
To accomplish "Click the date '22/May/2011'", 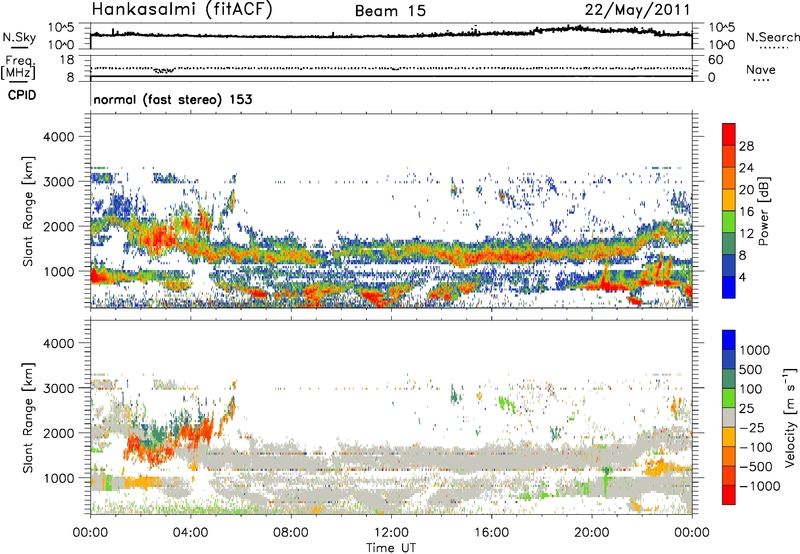I will point(637,10).
